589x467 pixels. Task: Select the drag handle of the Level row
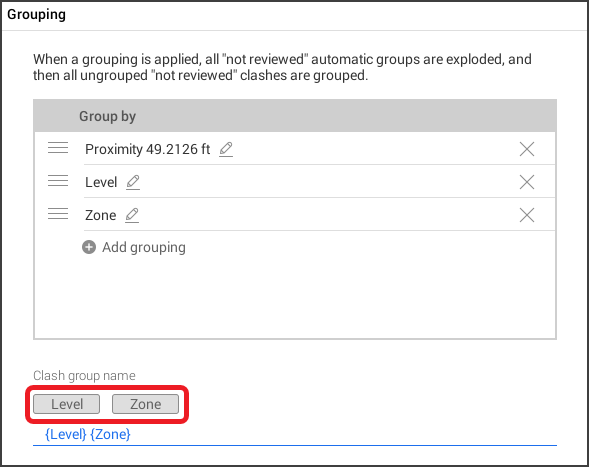58,181
